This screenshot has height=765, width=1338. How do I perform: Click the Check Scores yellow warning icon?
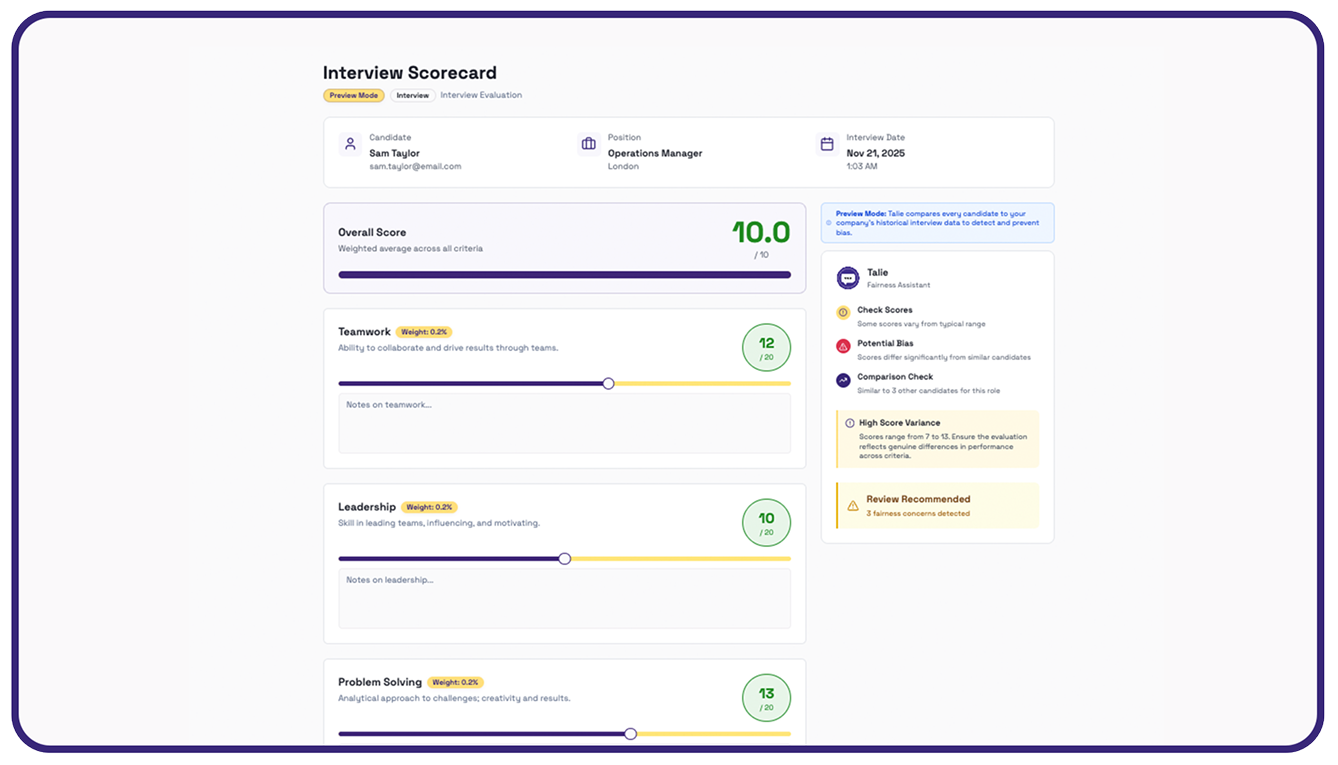pyautogui.click(x=843, y=313)
